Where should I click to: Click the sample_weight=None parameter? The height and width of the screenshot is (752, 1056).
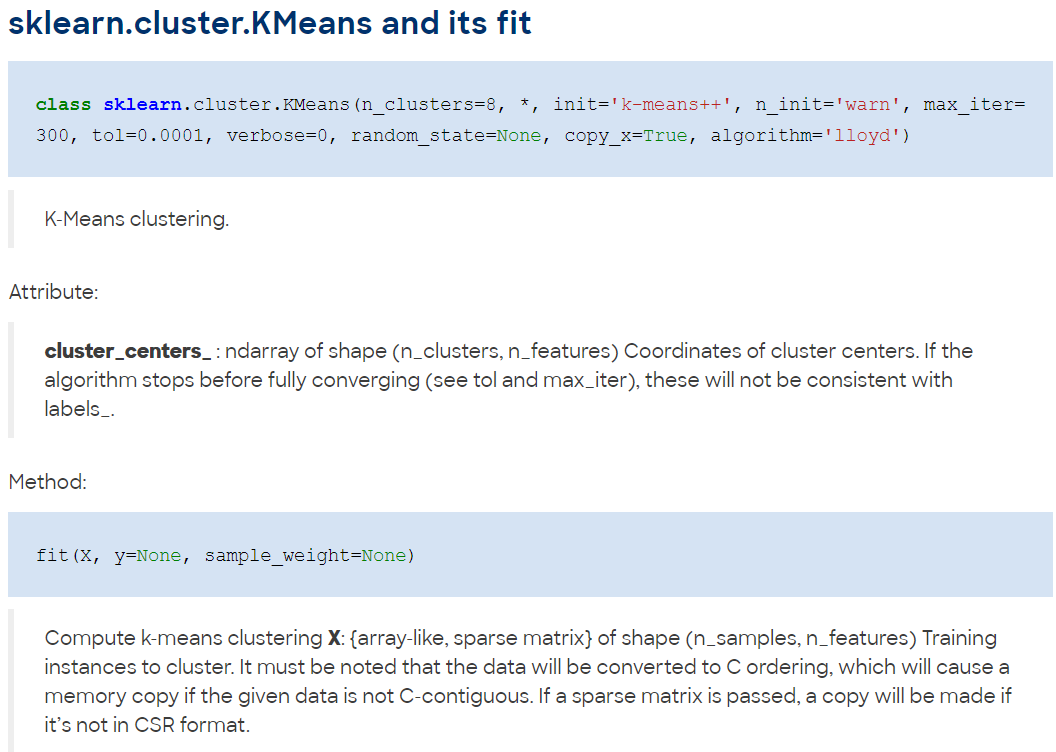(x=306, y=556)
